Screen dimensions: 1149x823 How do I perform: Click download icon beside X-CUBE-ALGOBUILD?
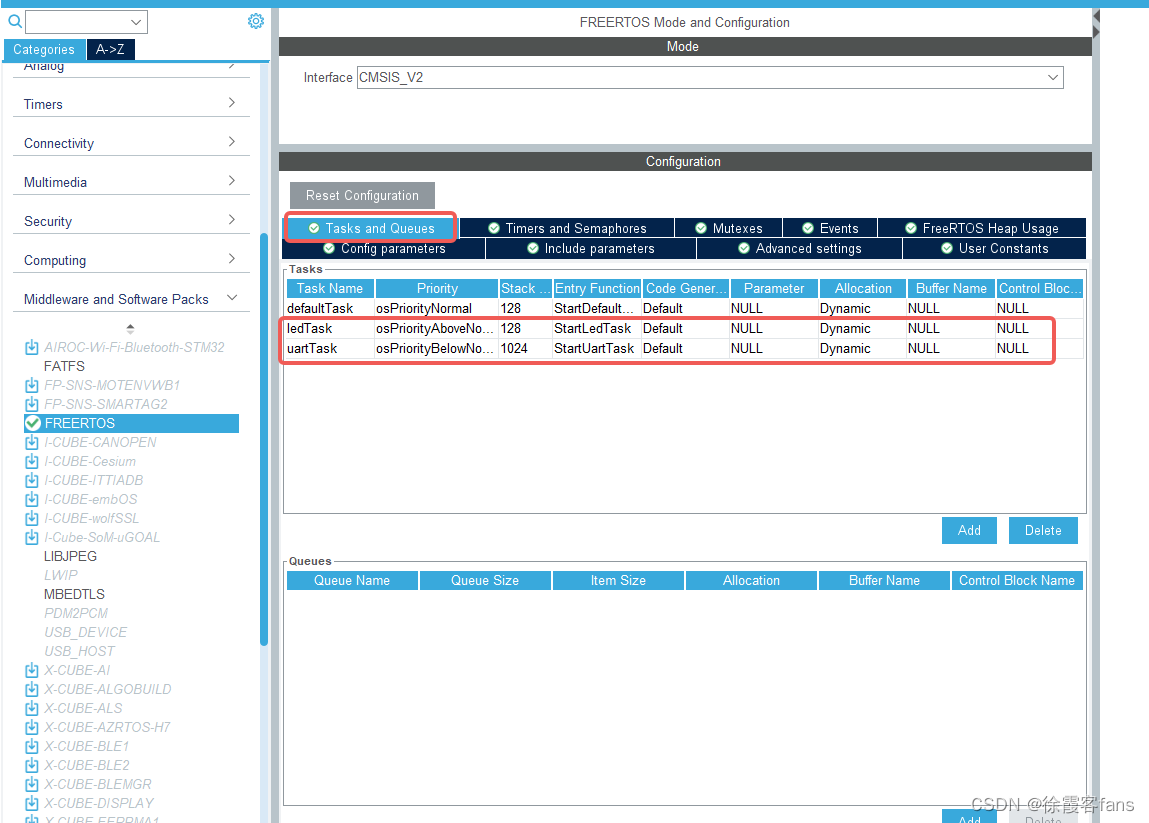[x=32, y=690]
